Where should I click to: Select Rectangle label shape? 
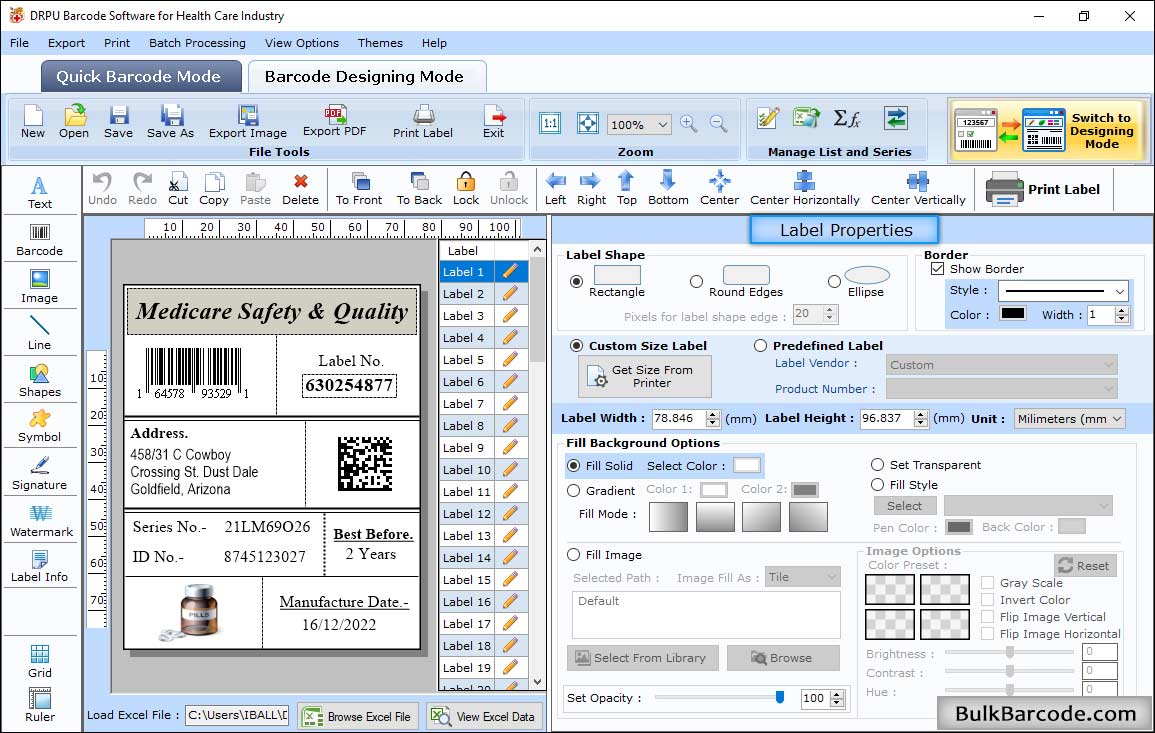[576, 281]
